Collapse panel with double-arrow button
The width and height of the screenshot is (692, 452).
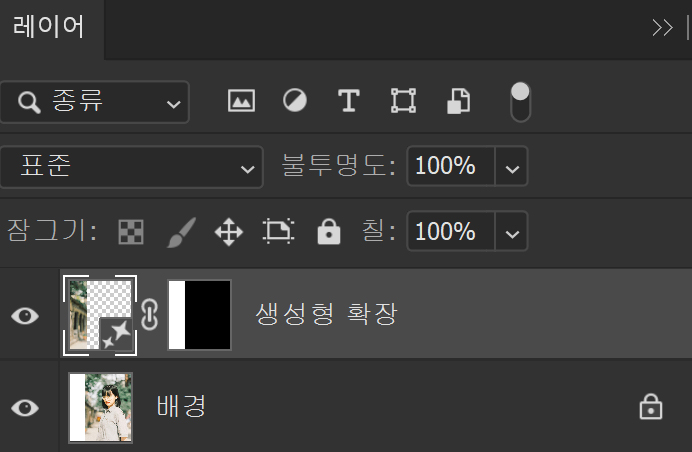[662, 27]
